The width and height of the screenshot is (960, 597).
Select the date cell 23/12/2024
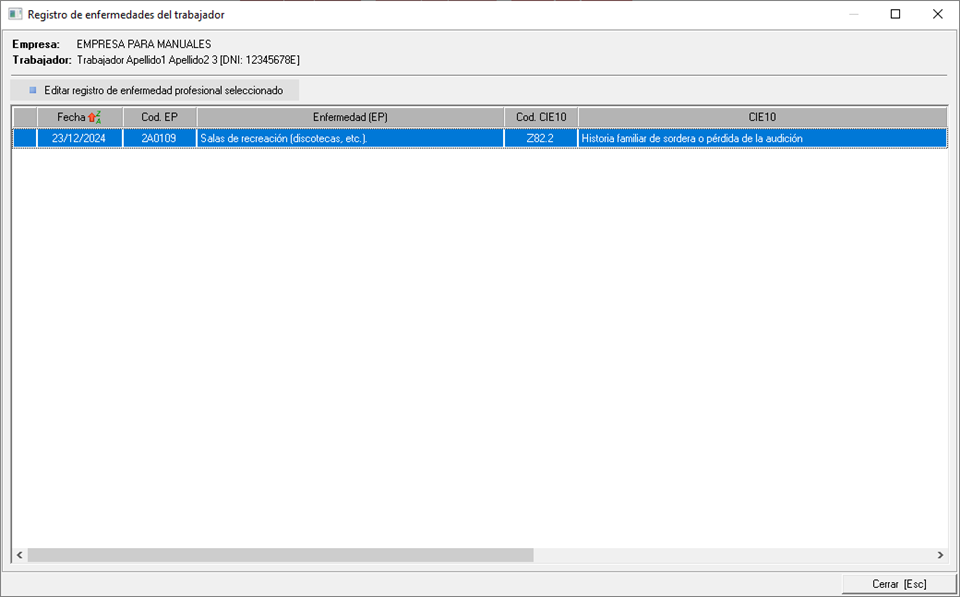79,139
